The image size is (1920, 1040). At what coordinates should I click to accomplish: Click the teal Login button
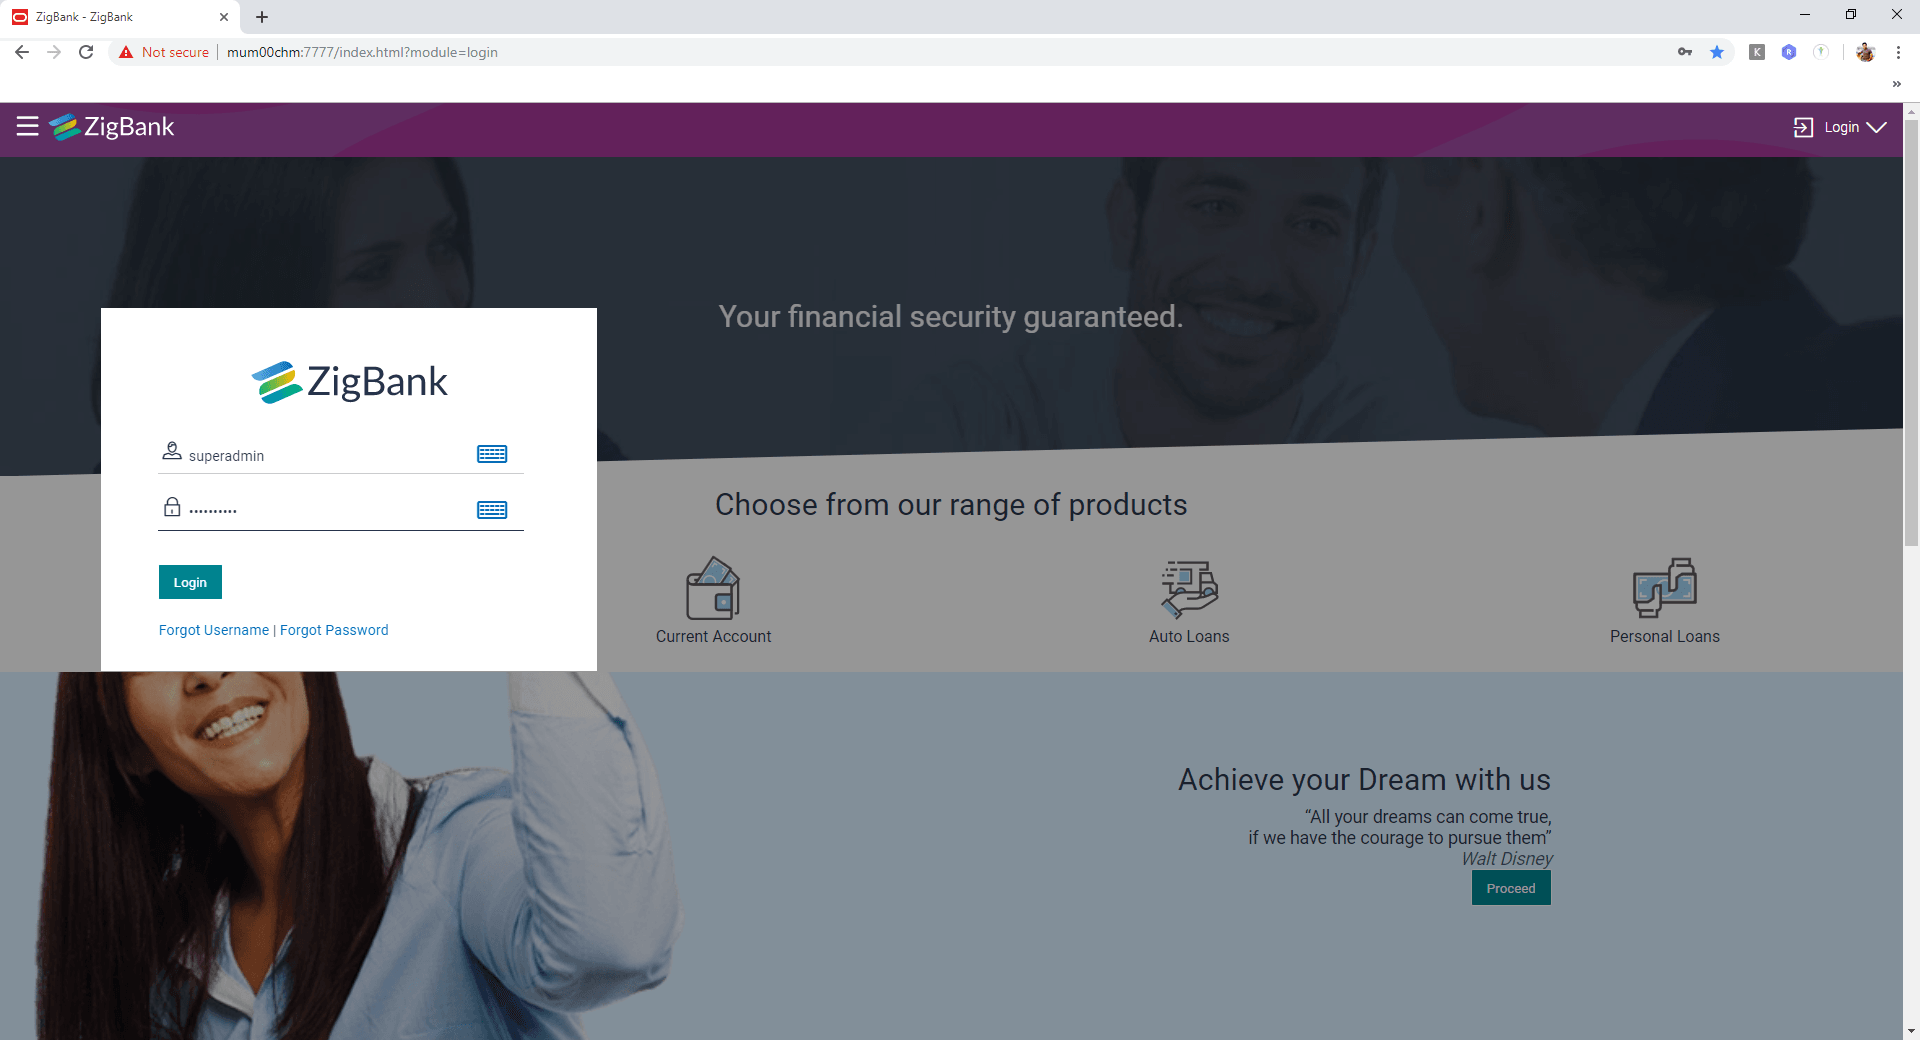point(190,582)
